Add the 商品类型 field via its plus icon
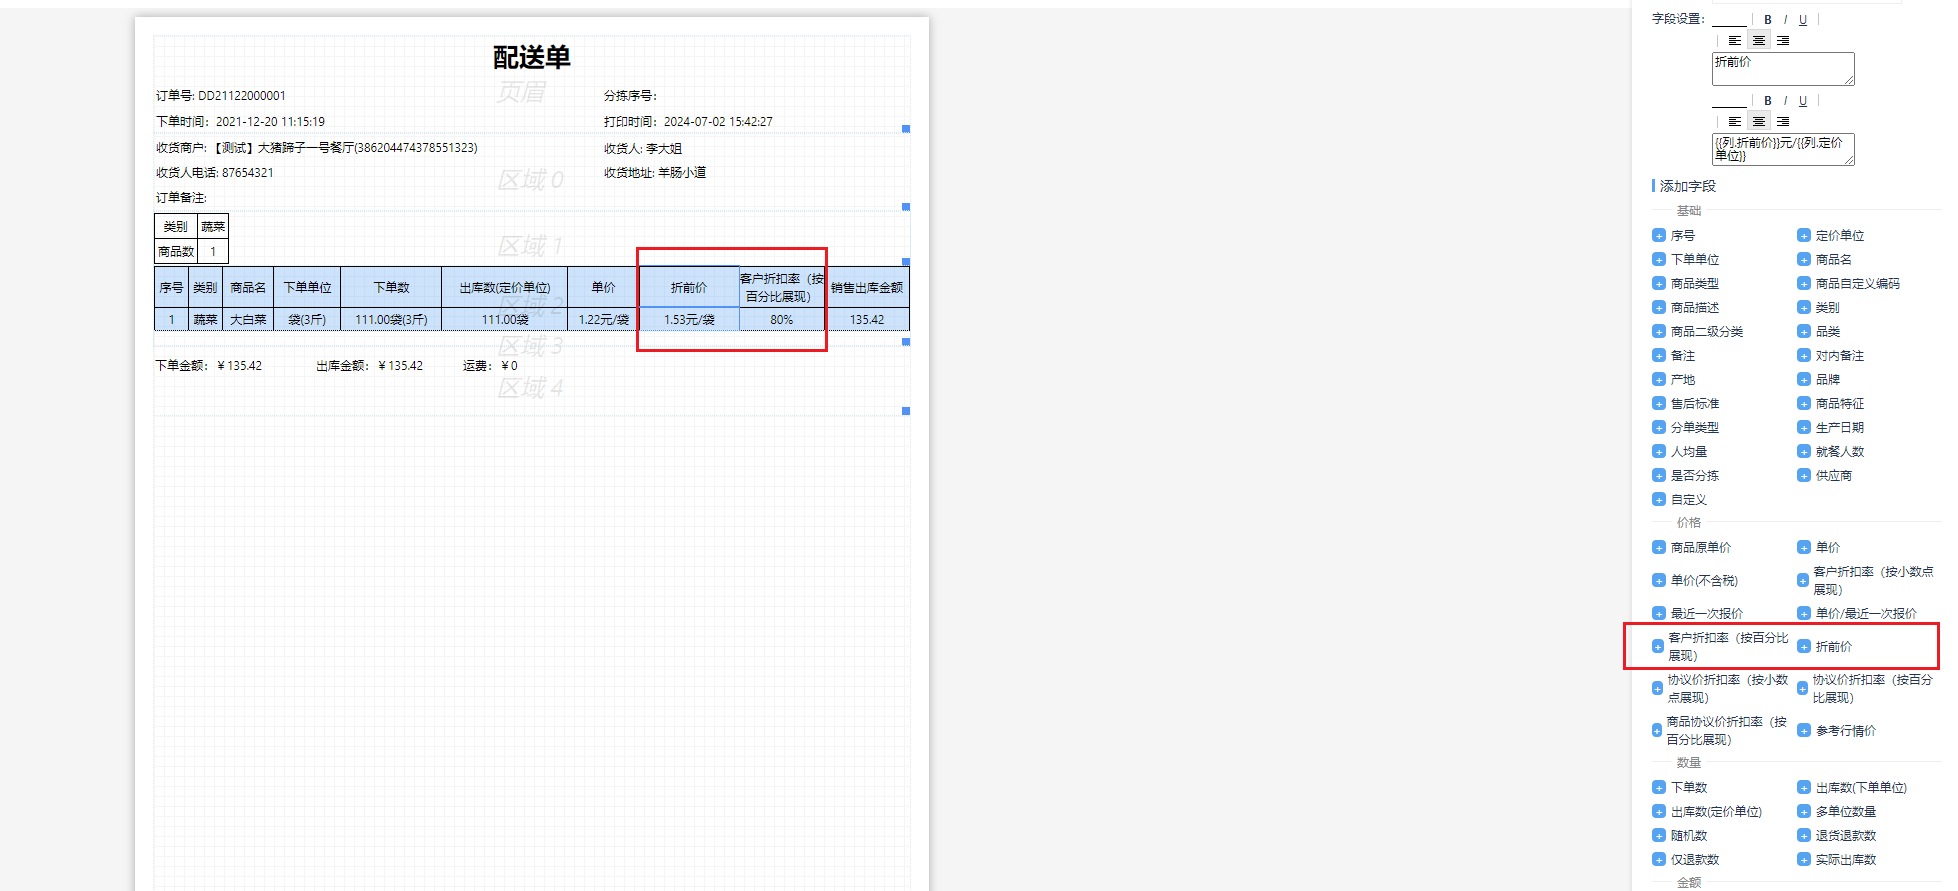This screenshot has width=1958, height=891. coord(1659,284)
